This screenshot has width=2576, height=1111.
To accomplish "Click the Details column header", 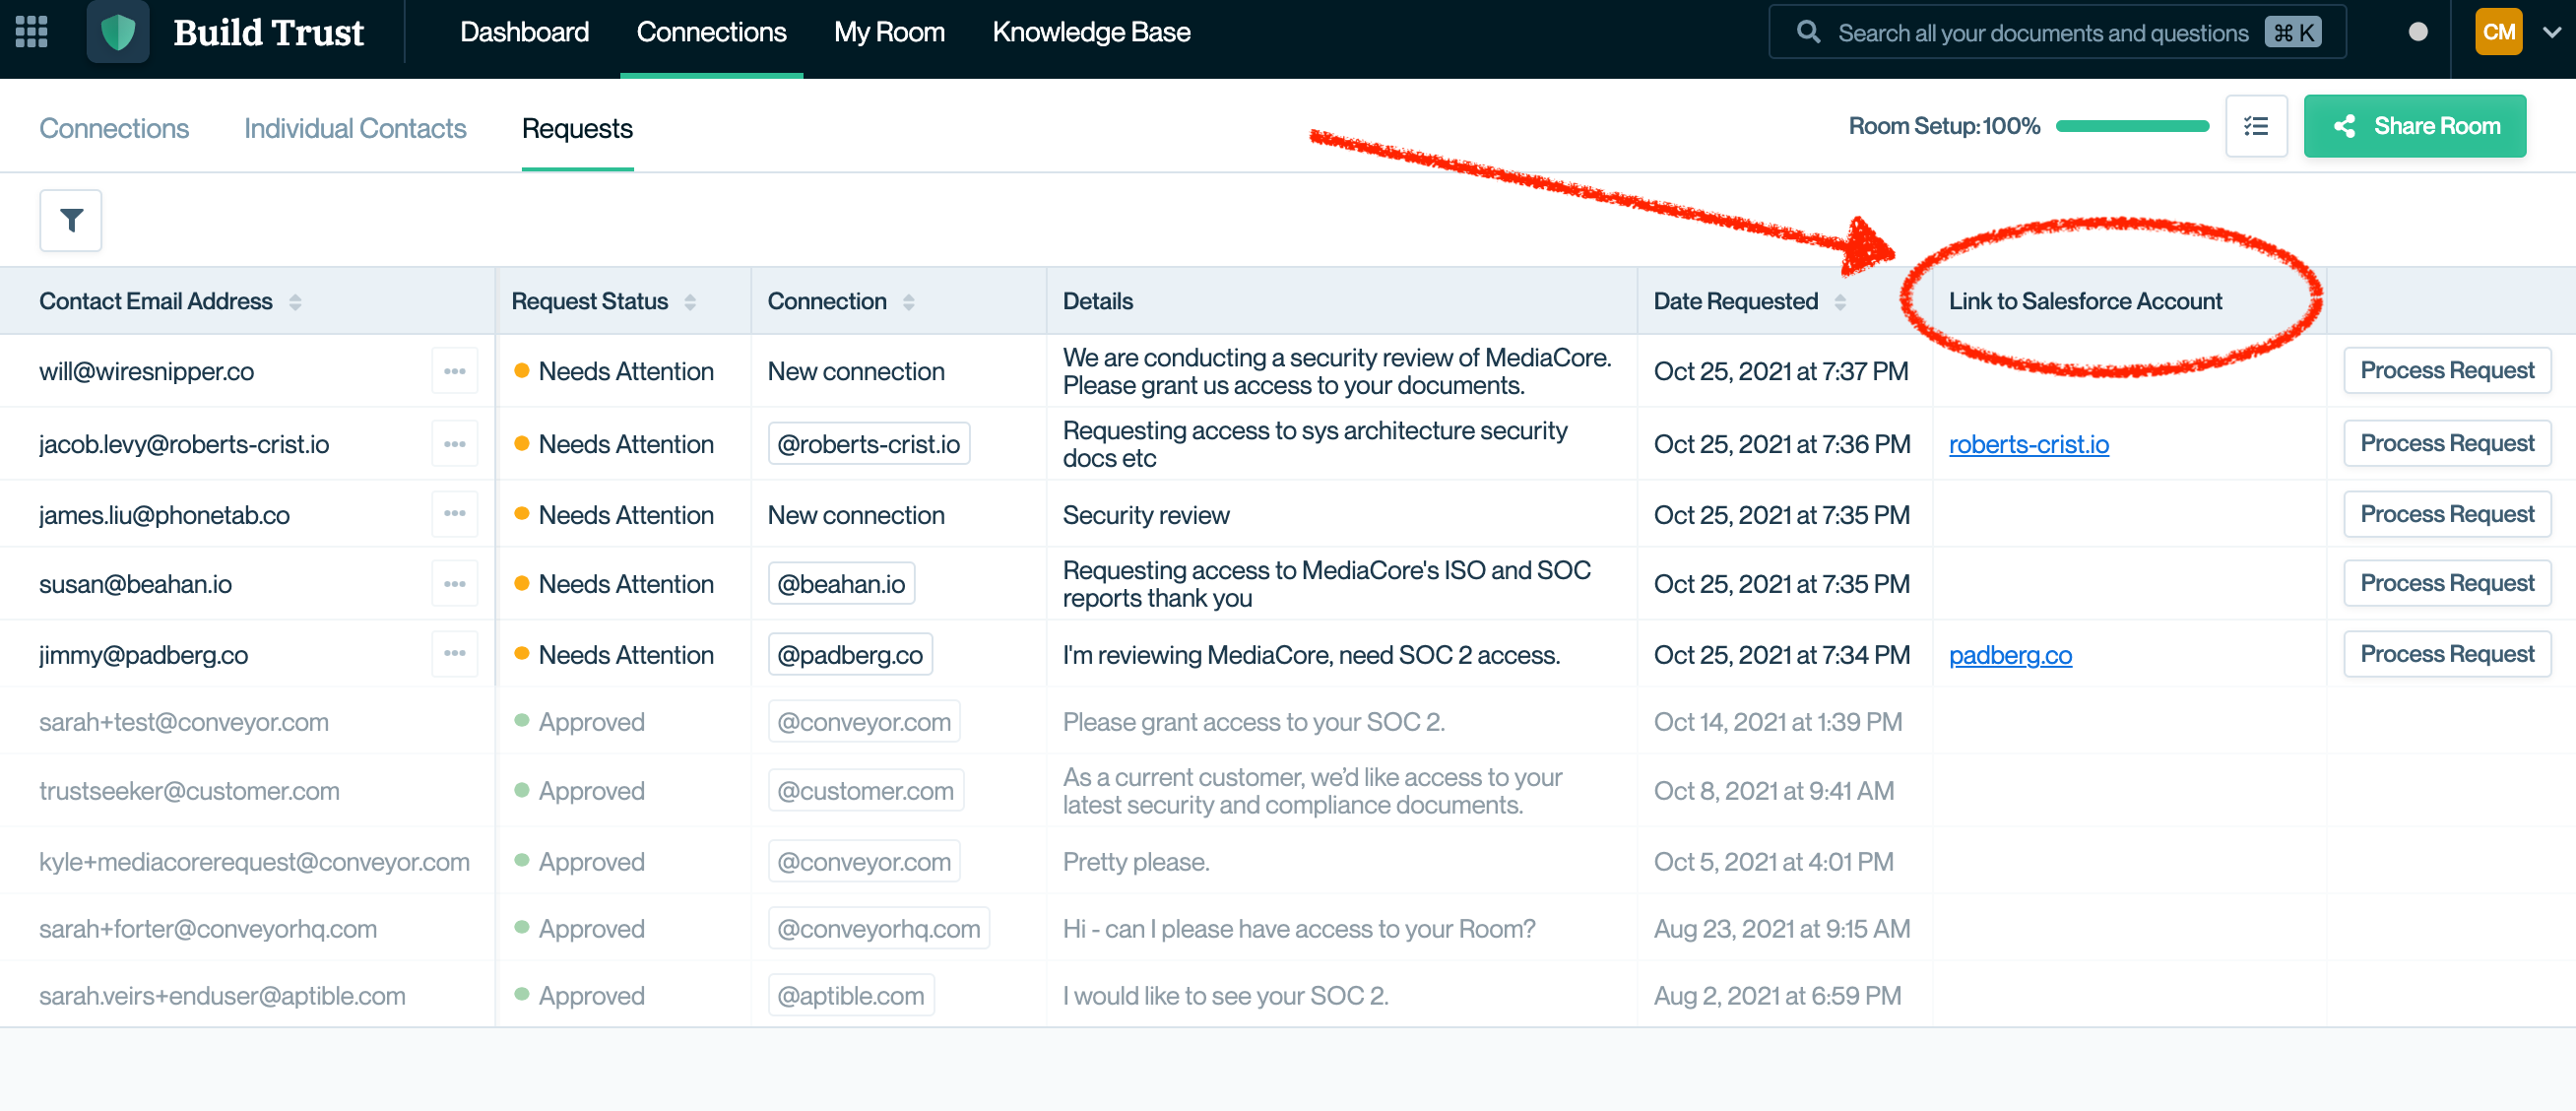I will click(x=1097, y=301).
